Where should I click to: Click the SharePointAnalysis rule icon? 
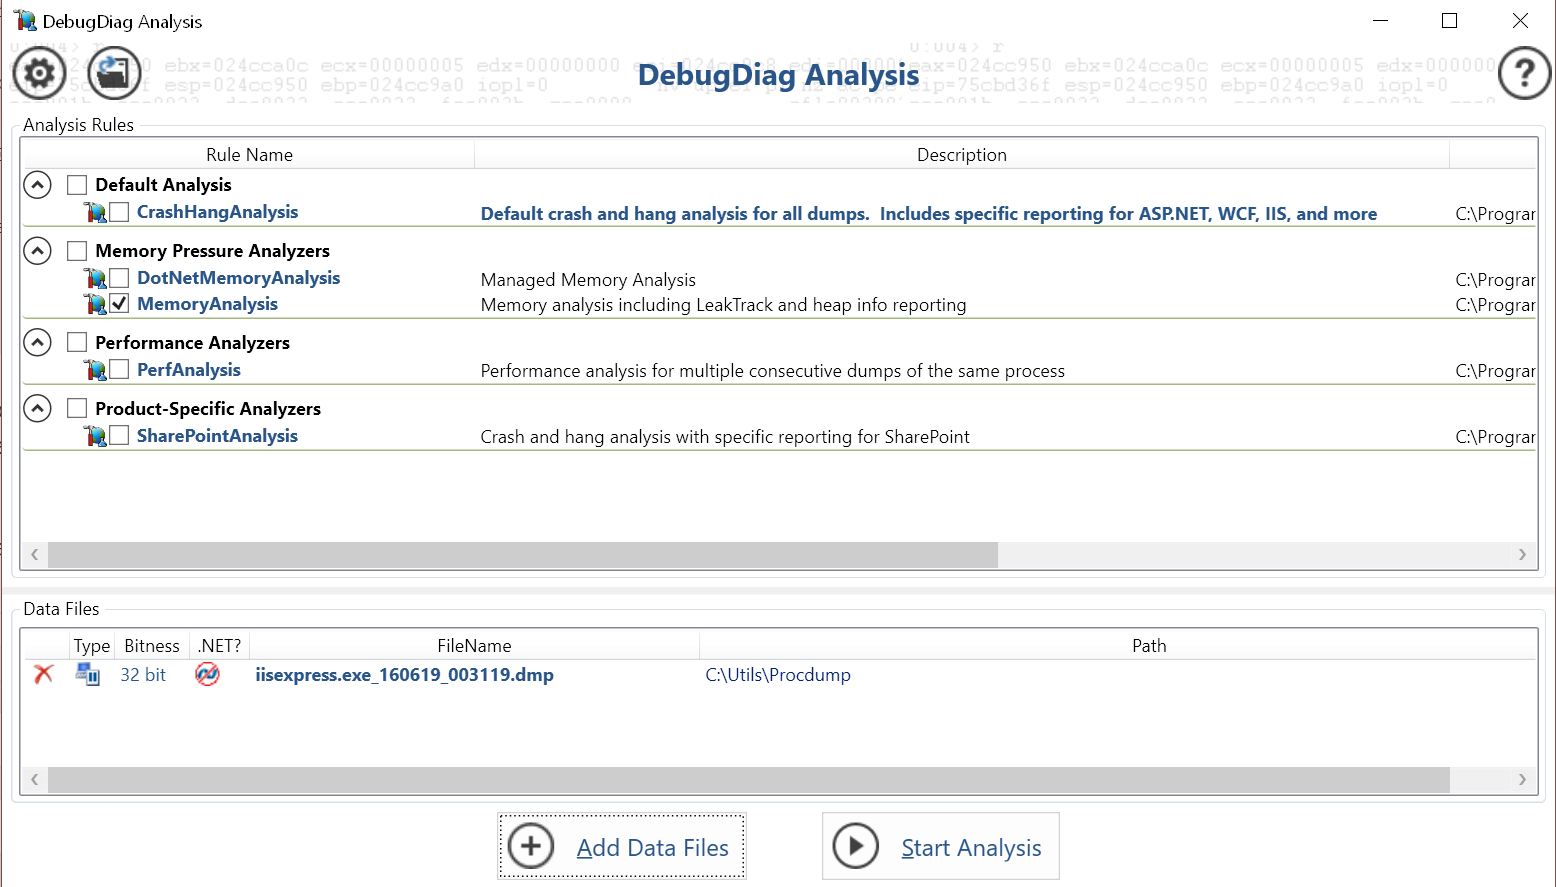[95, 436]
